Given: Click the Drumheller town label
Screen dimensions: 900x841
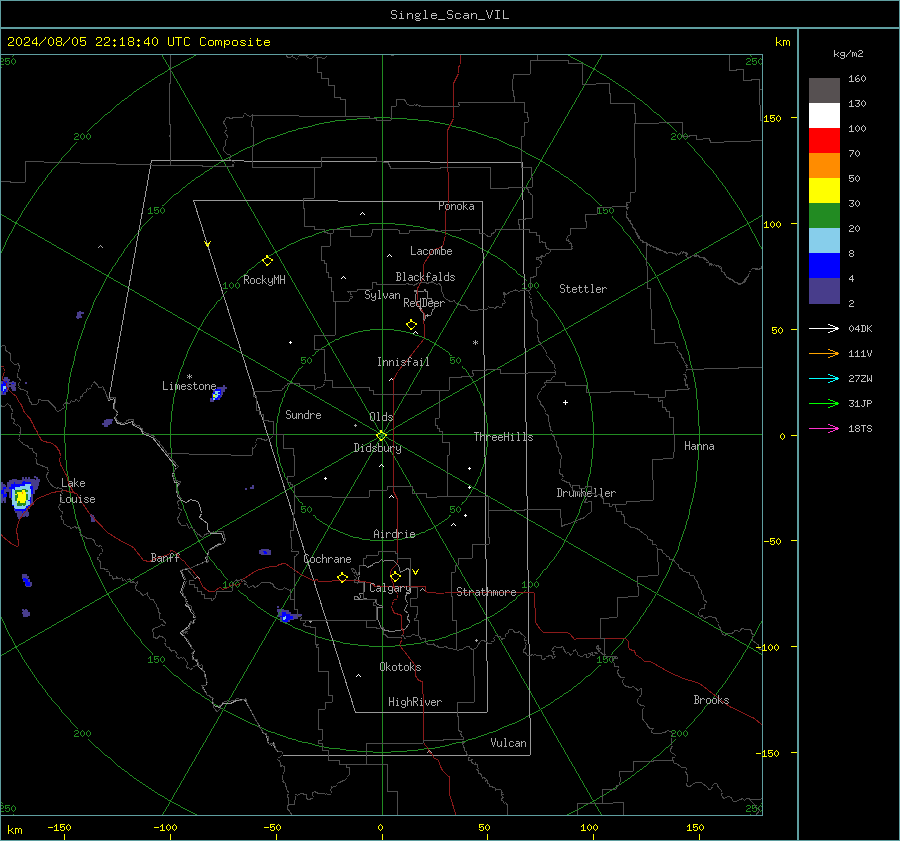Looking at the screenshot, I should (x=586, y=493).
